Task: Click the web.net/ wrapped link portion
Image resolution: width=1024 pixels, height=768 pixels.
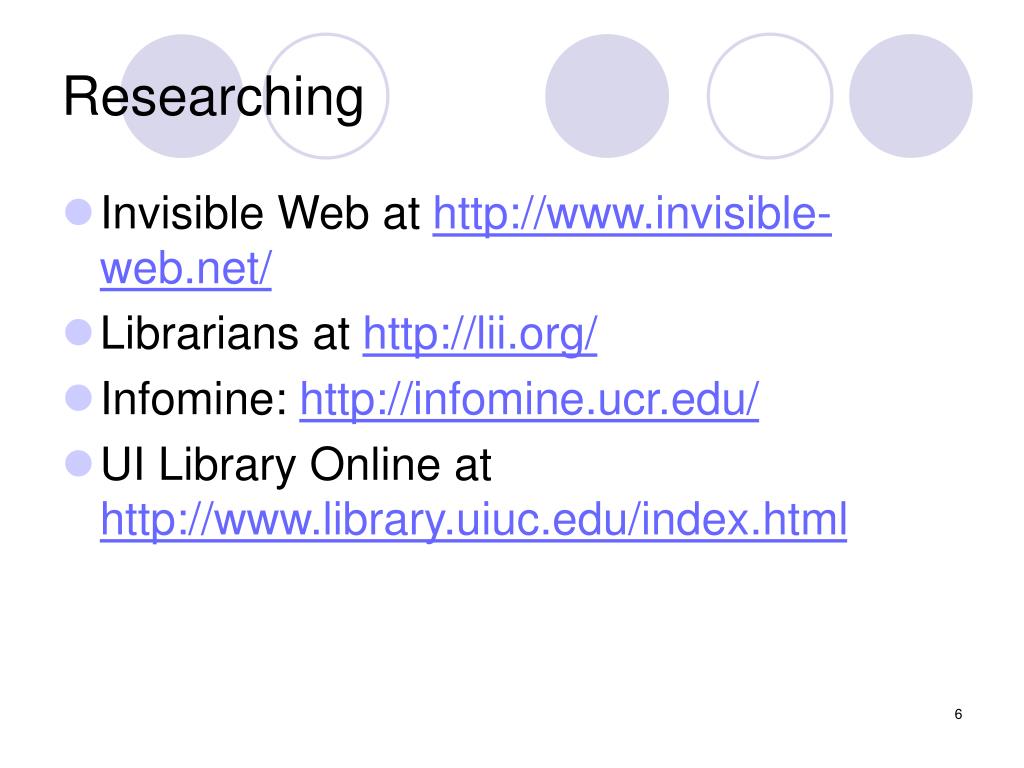Action: coord(185,269)
